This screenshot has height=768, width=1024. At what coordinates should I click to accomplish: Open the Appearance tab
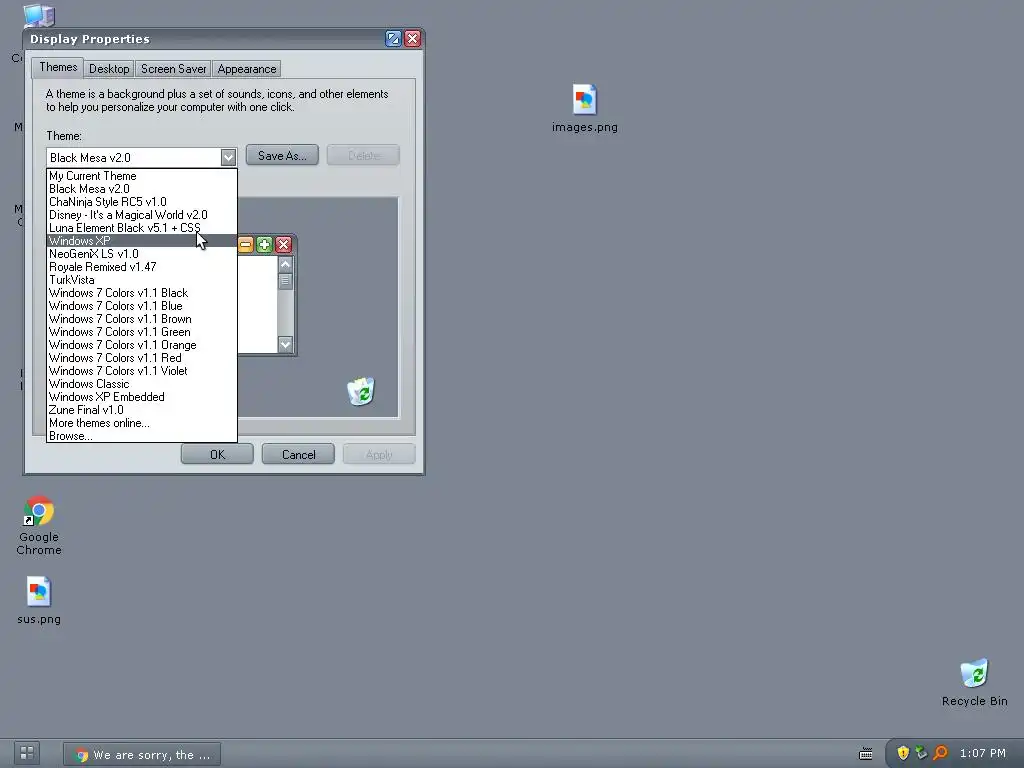click(x=247, y=69)
